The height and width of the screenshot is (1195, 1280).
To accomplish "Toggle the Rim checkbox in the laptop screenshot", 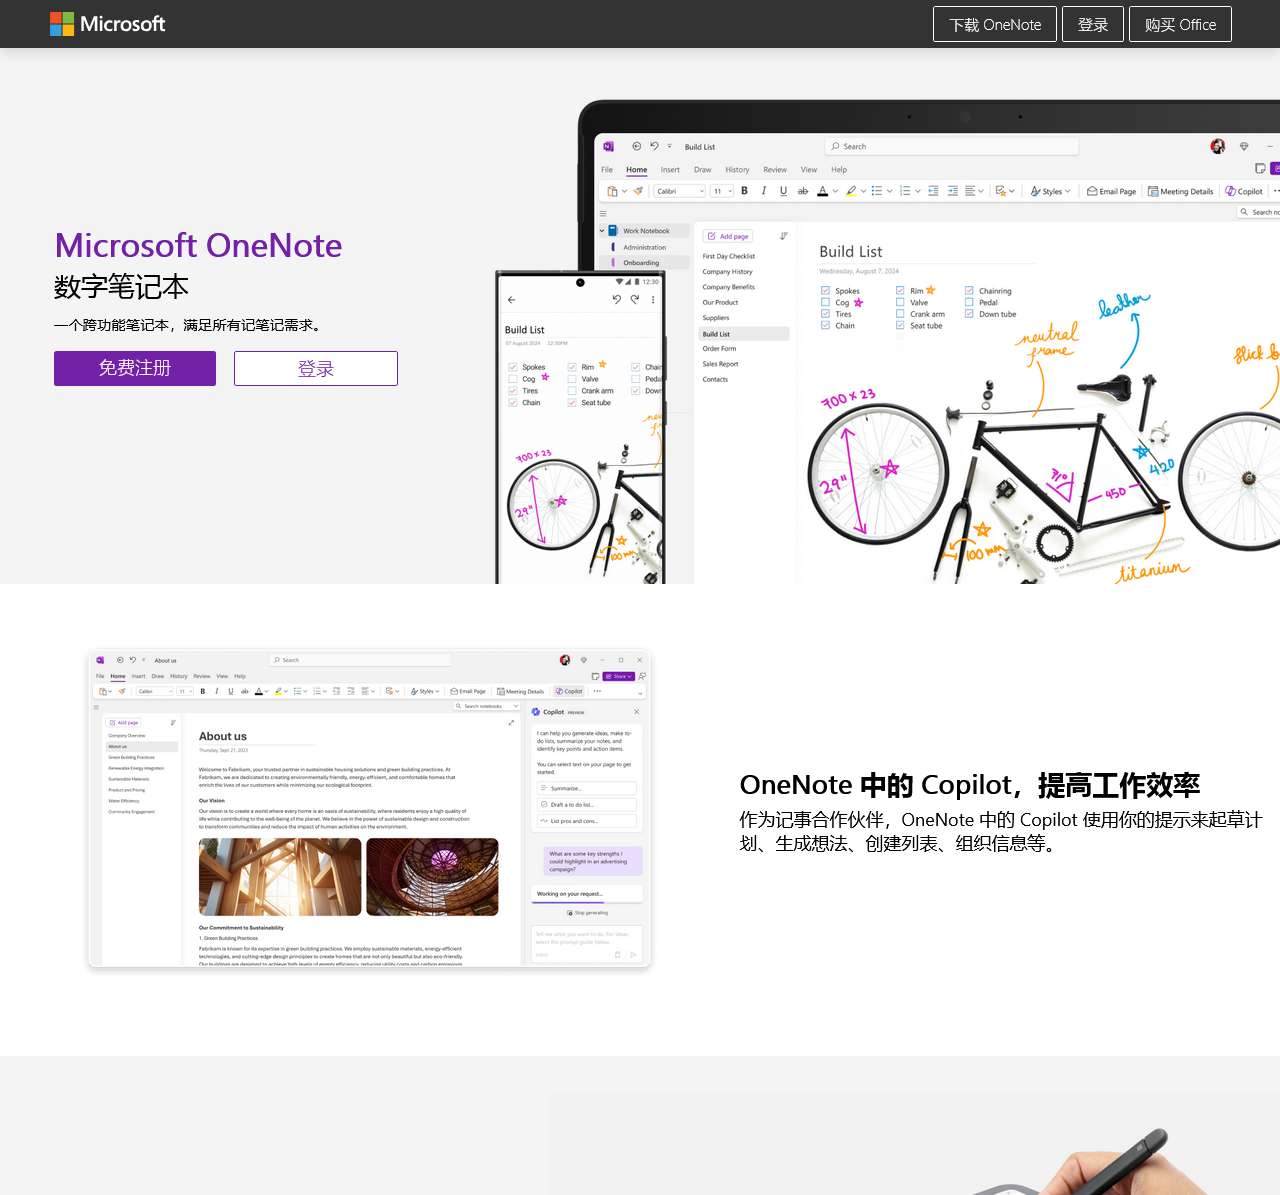I will click(900, 291).
